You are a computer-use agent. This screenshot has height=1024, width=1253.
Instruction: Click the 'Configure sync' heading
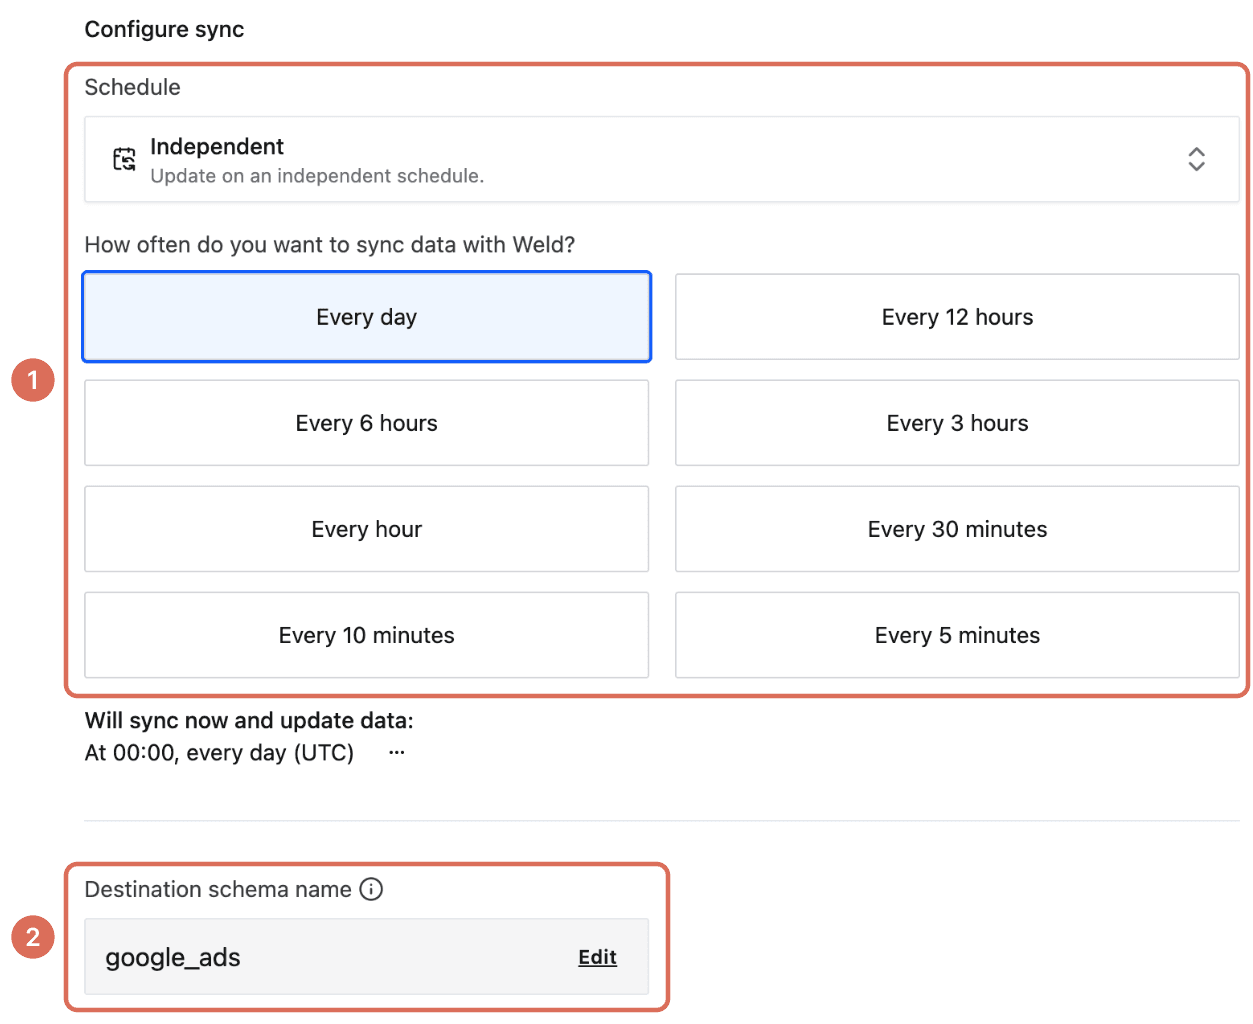164,29
